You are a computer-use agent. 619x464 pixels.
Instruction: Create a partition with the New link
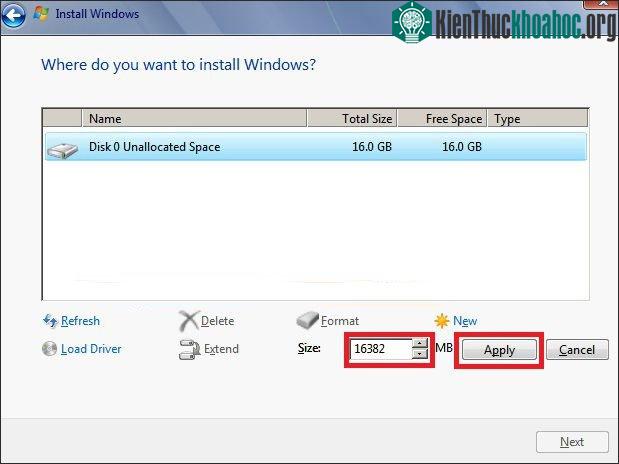(465, 321)
